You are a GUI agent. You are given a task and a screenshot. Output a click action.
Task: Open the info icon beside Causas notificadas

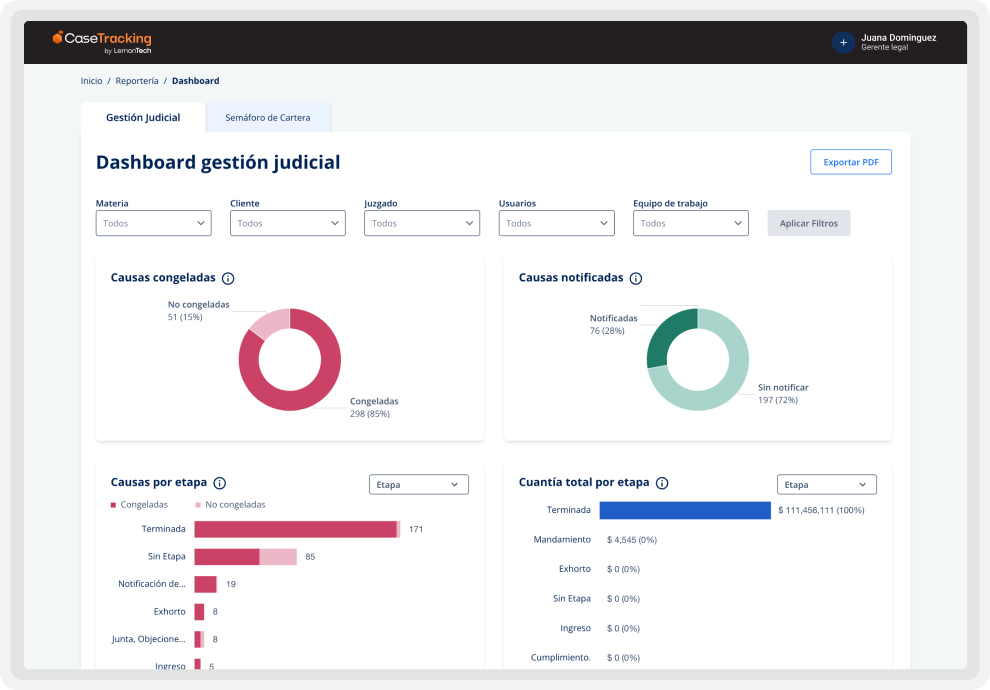pyautogui.click(x=636, y=278)
